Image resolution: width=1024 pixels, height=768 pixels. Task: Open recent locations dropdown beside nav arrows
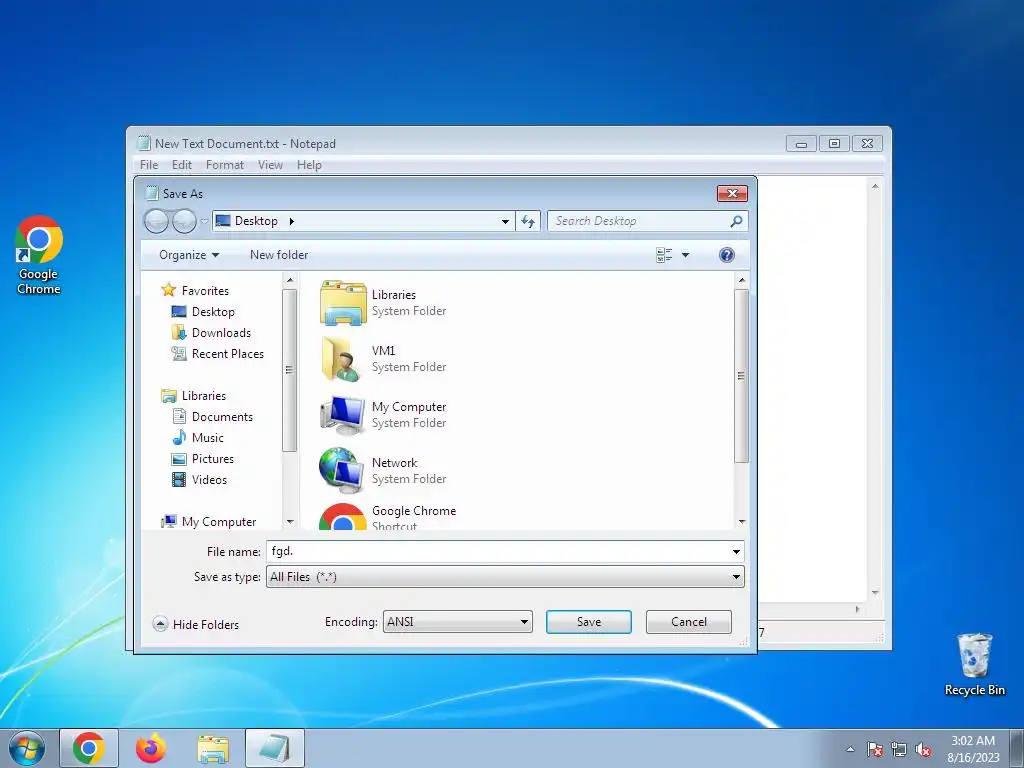tap(204, 221)
